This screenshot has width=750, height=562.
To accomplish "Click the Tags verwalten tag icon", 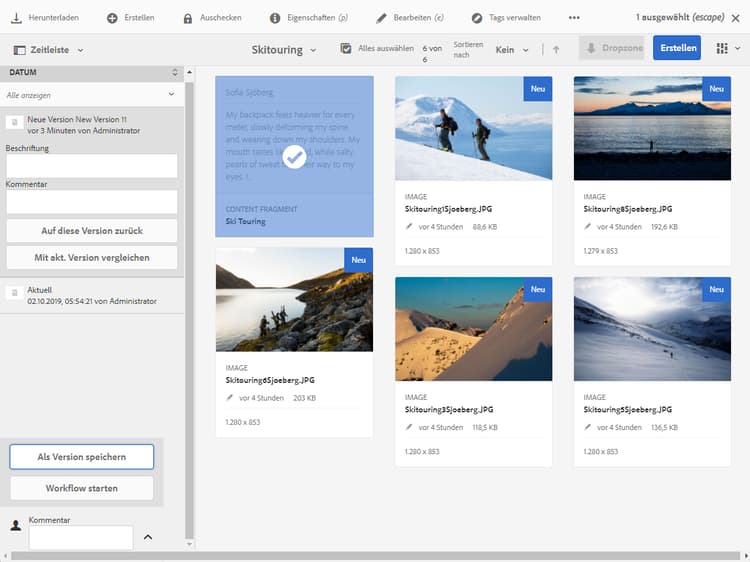I will [x=477, y=18].
